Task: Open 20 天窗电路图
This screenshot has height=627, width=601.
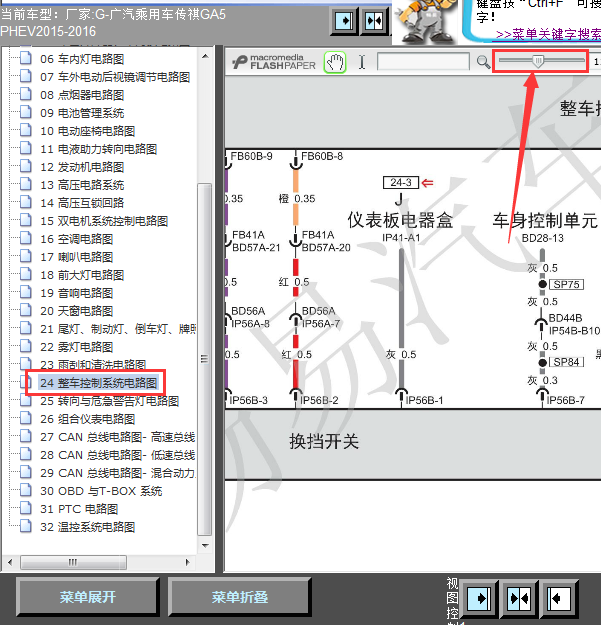Action: click(x=76, y=311)
